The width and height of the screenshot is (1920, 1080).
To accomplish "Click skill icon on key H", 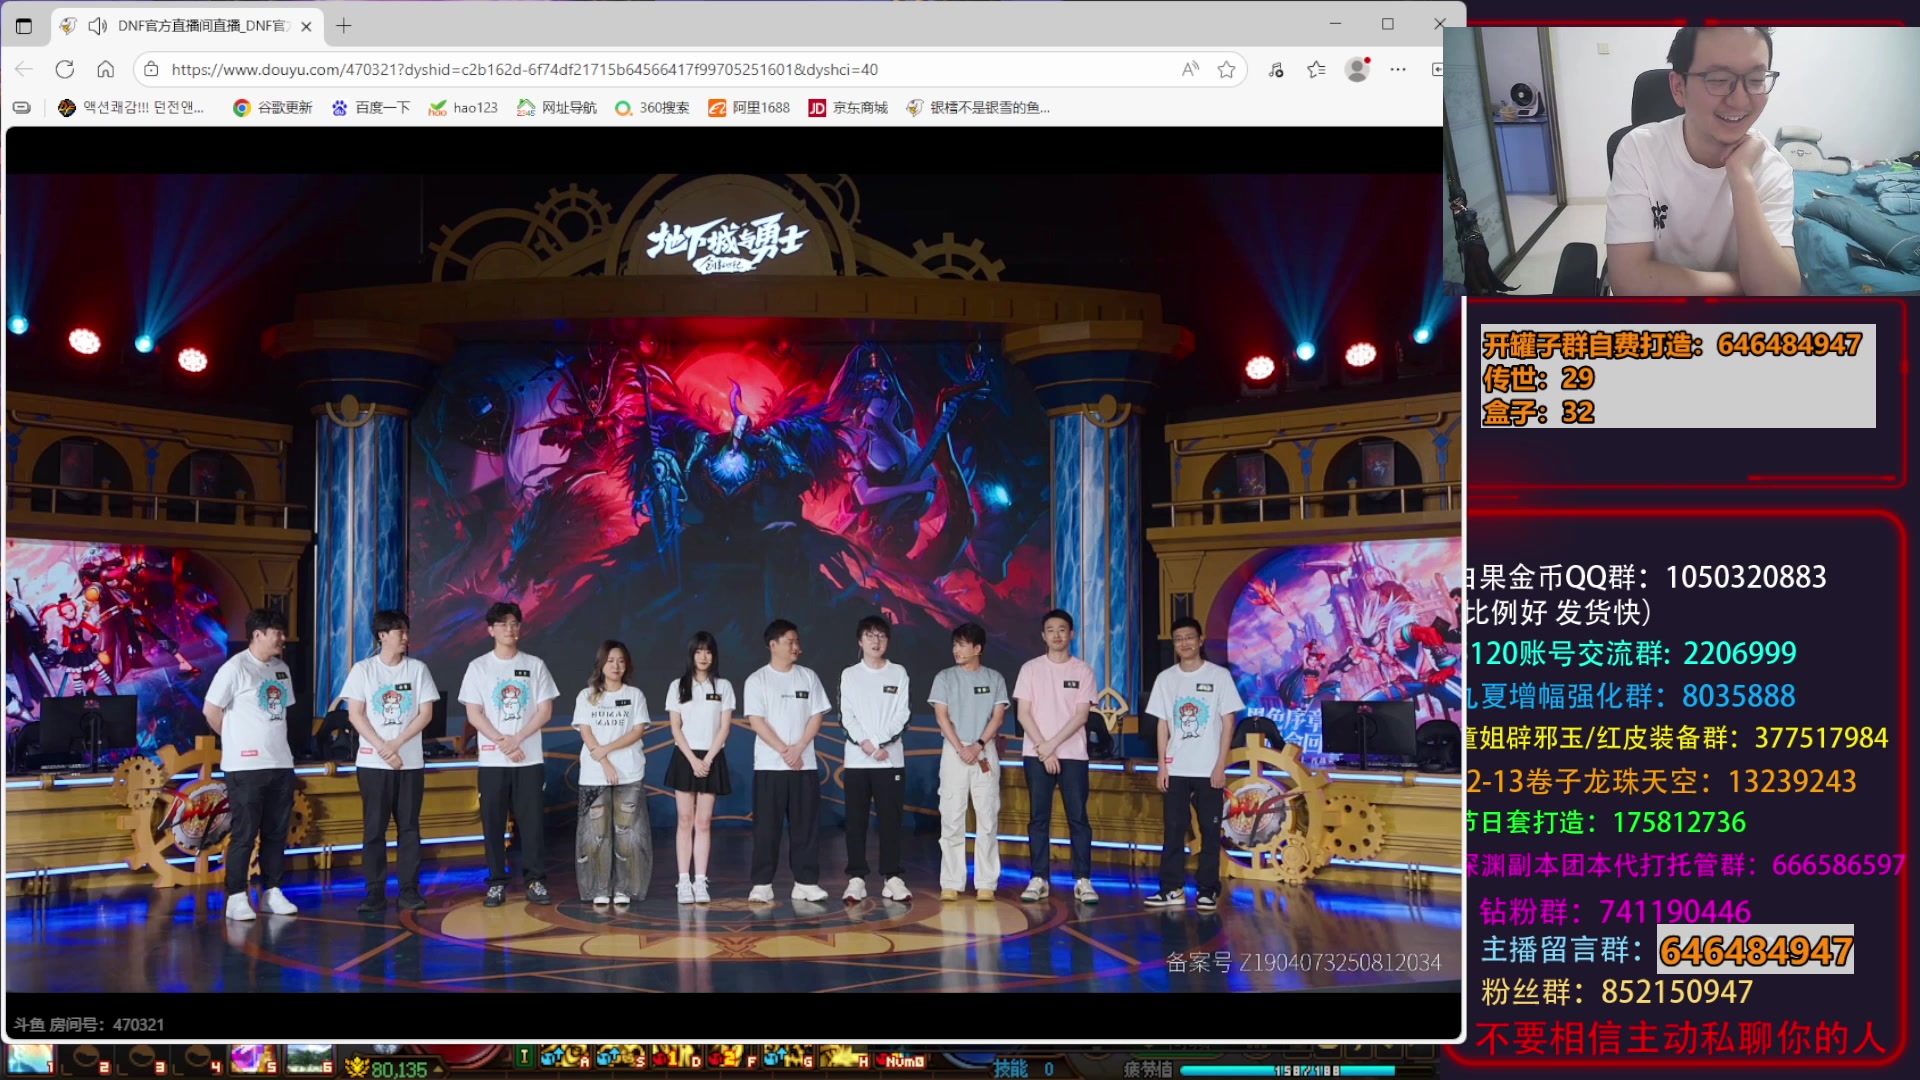I will 845,1057.
